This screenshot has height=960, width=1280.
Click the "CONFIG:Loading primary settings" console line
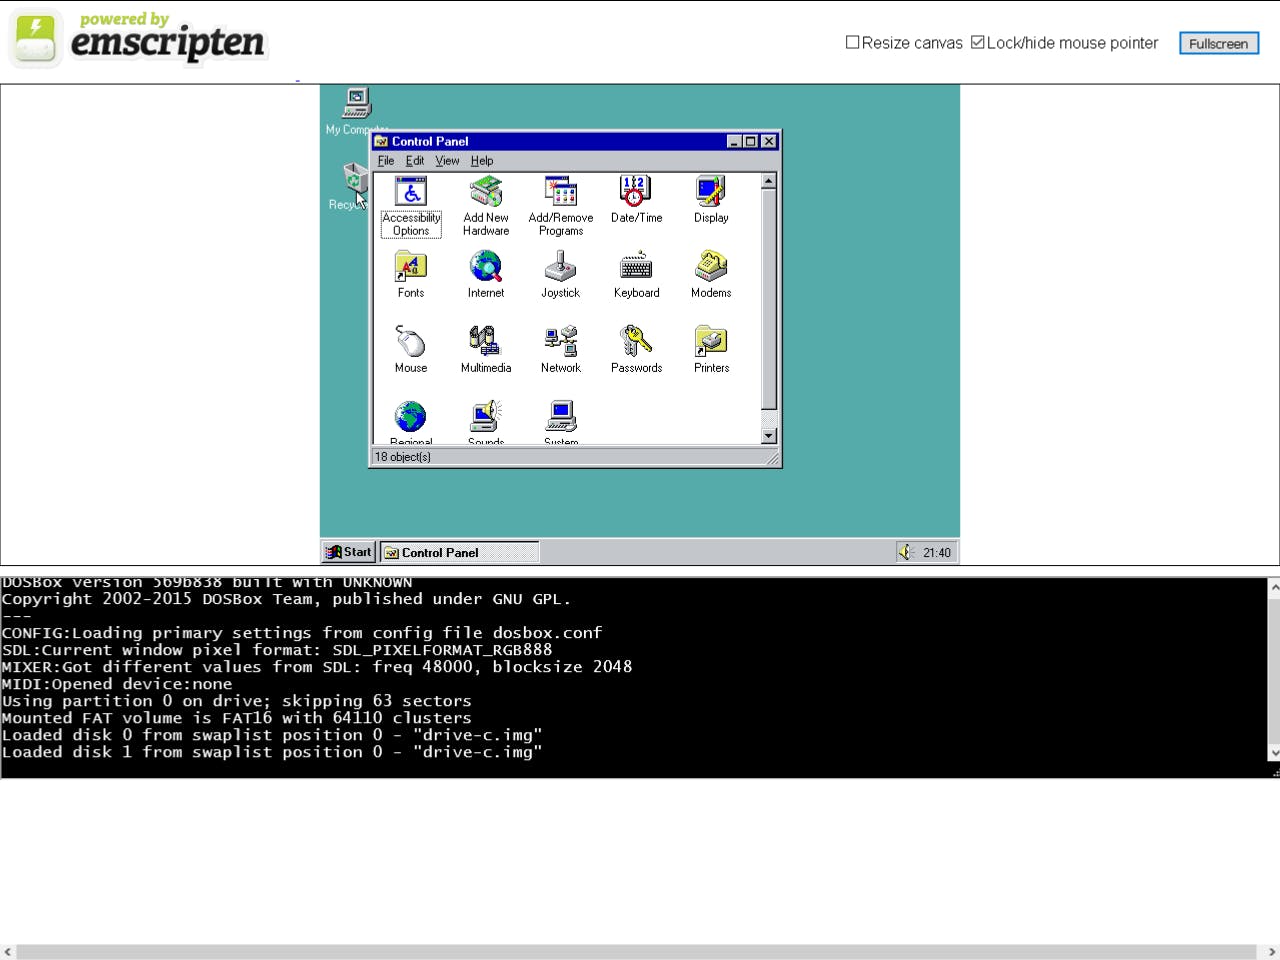pyautogui.click(x=302, y=633)
